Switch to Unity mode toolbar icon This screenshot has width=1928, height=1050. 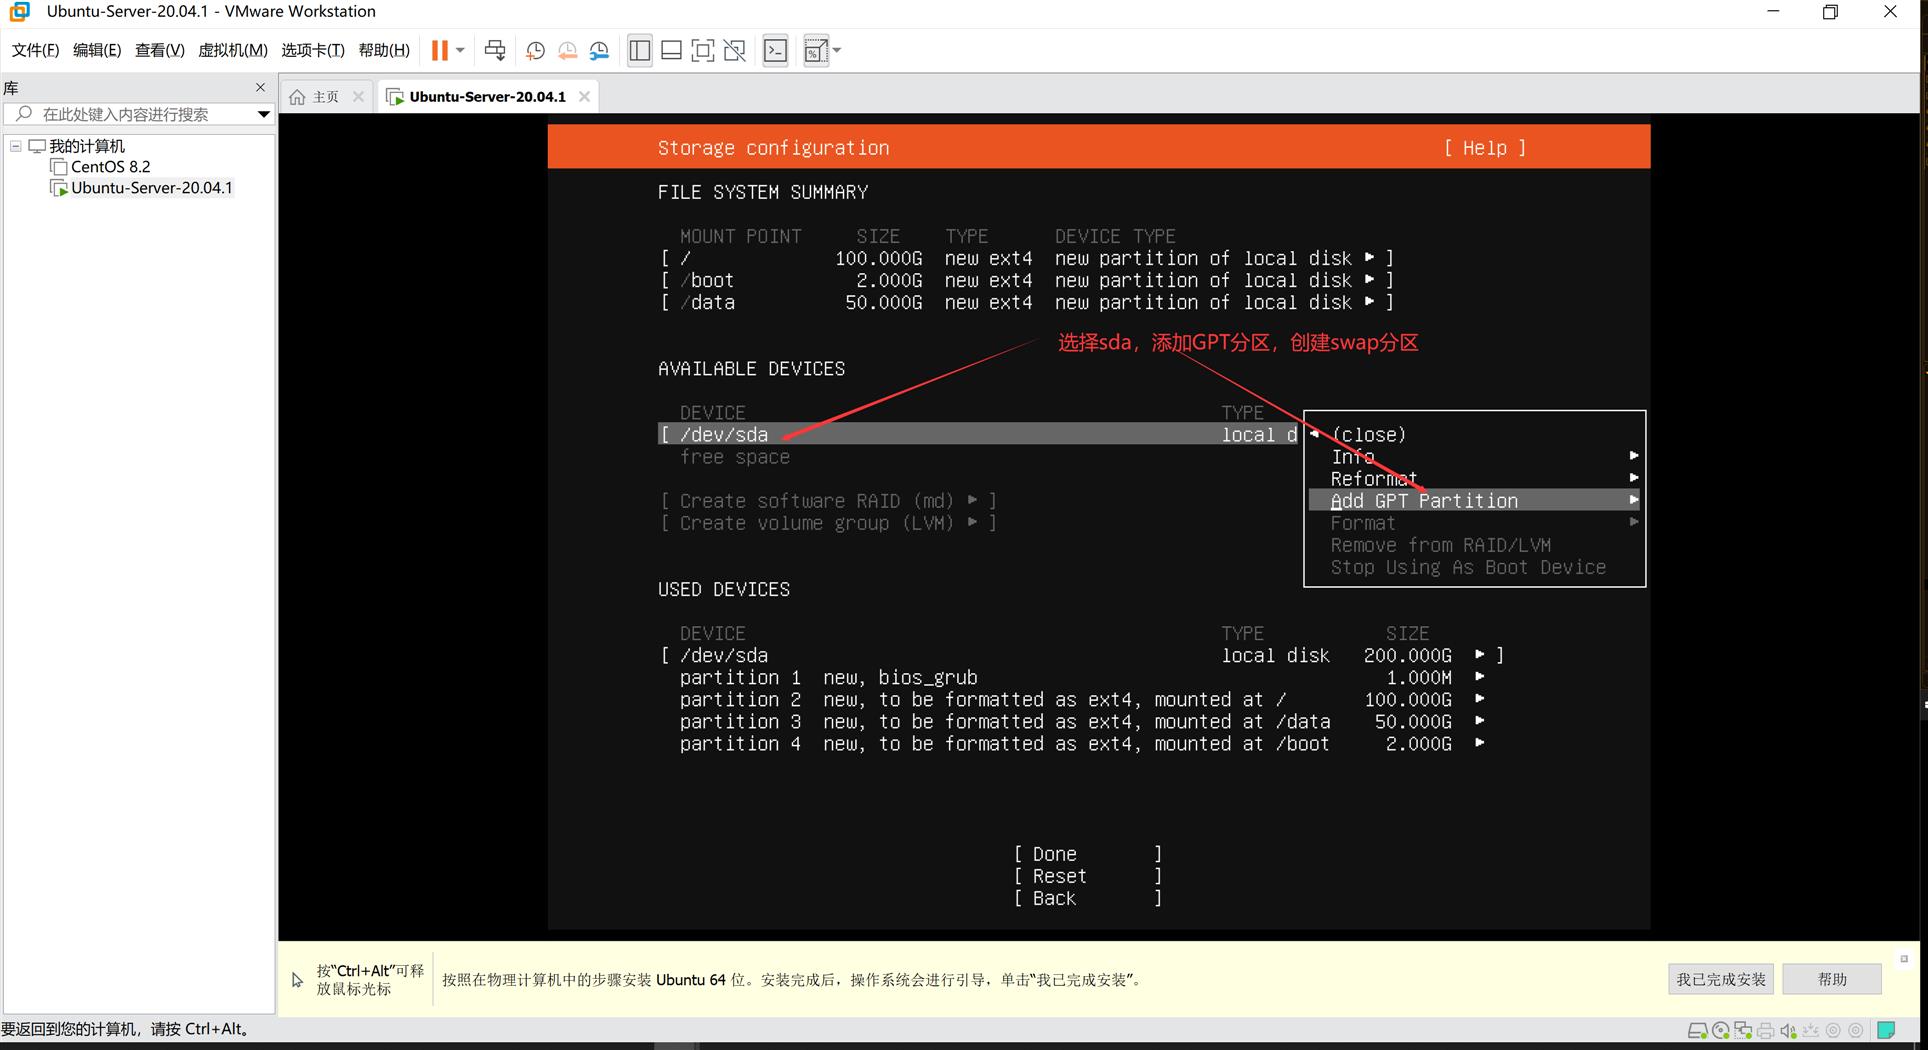[735, 50]
